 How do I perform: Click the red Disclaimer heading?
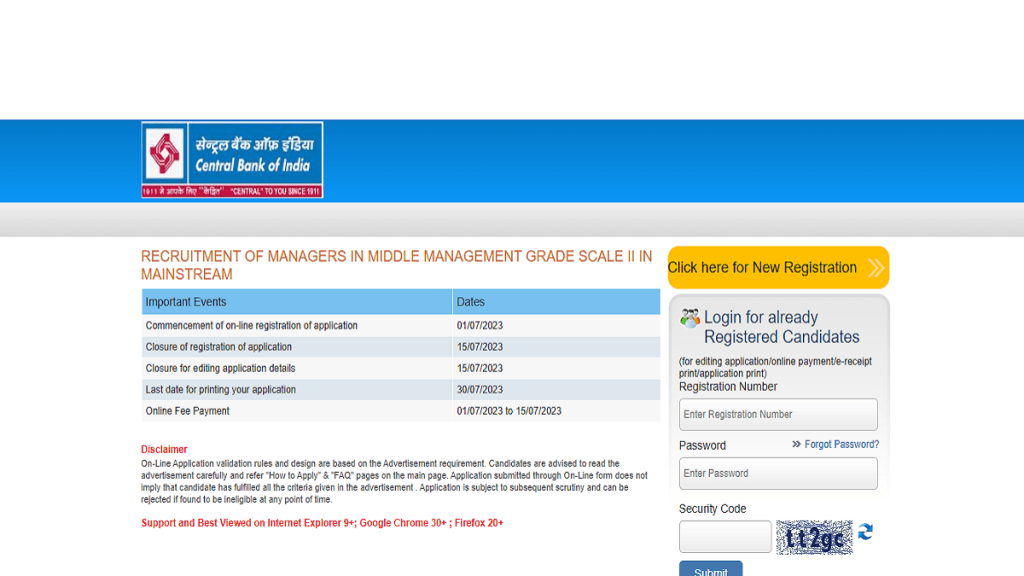point(164,450)
